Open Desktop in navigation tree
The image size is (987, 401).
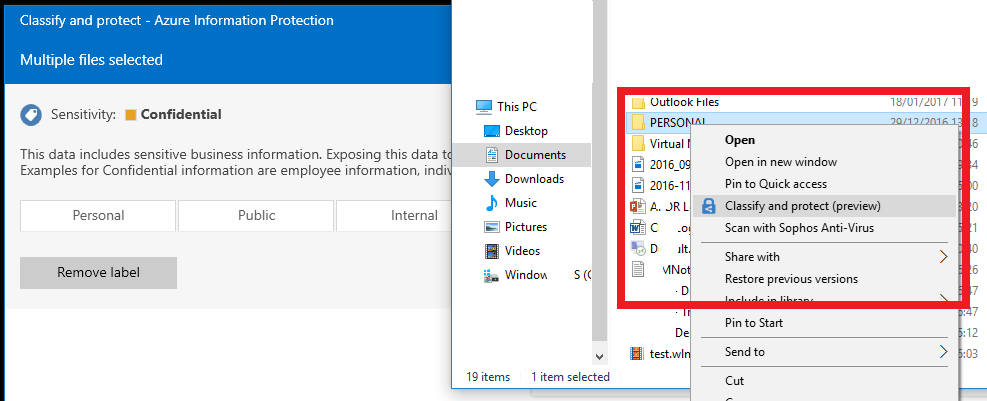(x=526, y=131)
